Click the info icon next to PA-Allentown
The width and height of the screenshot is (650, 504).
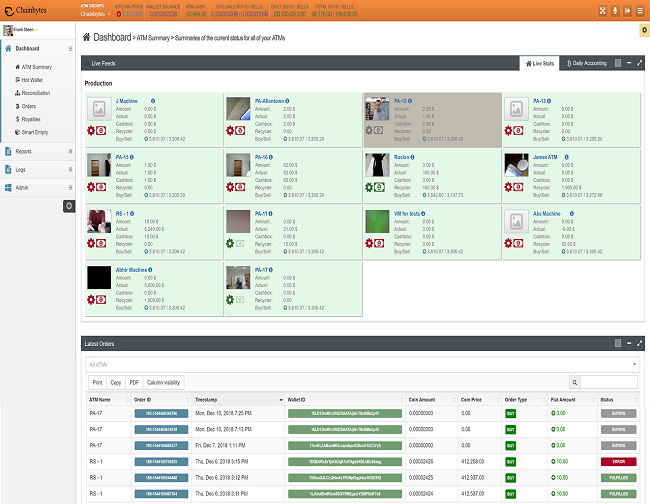tap(292, 101)
